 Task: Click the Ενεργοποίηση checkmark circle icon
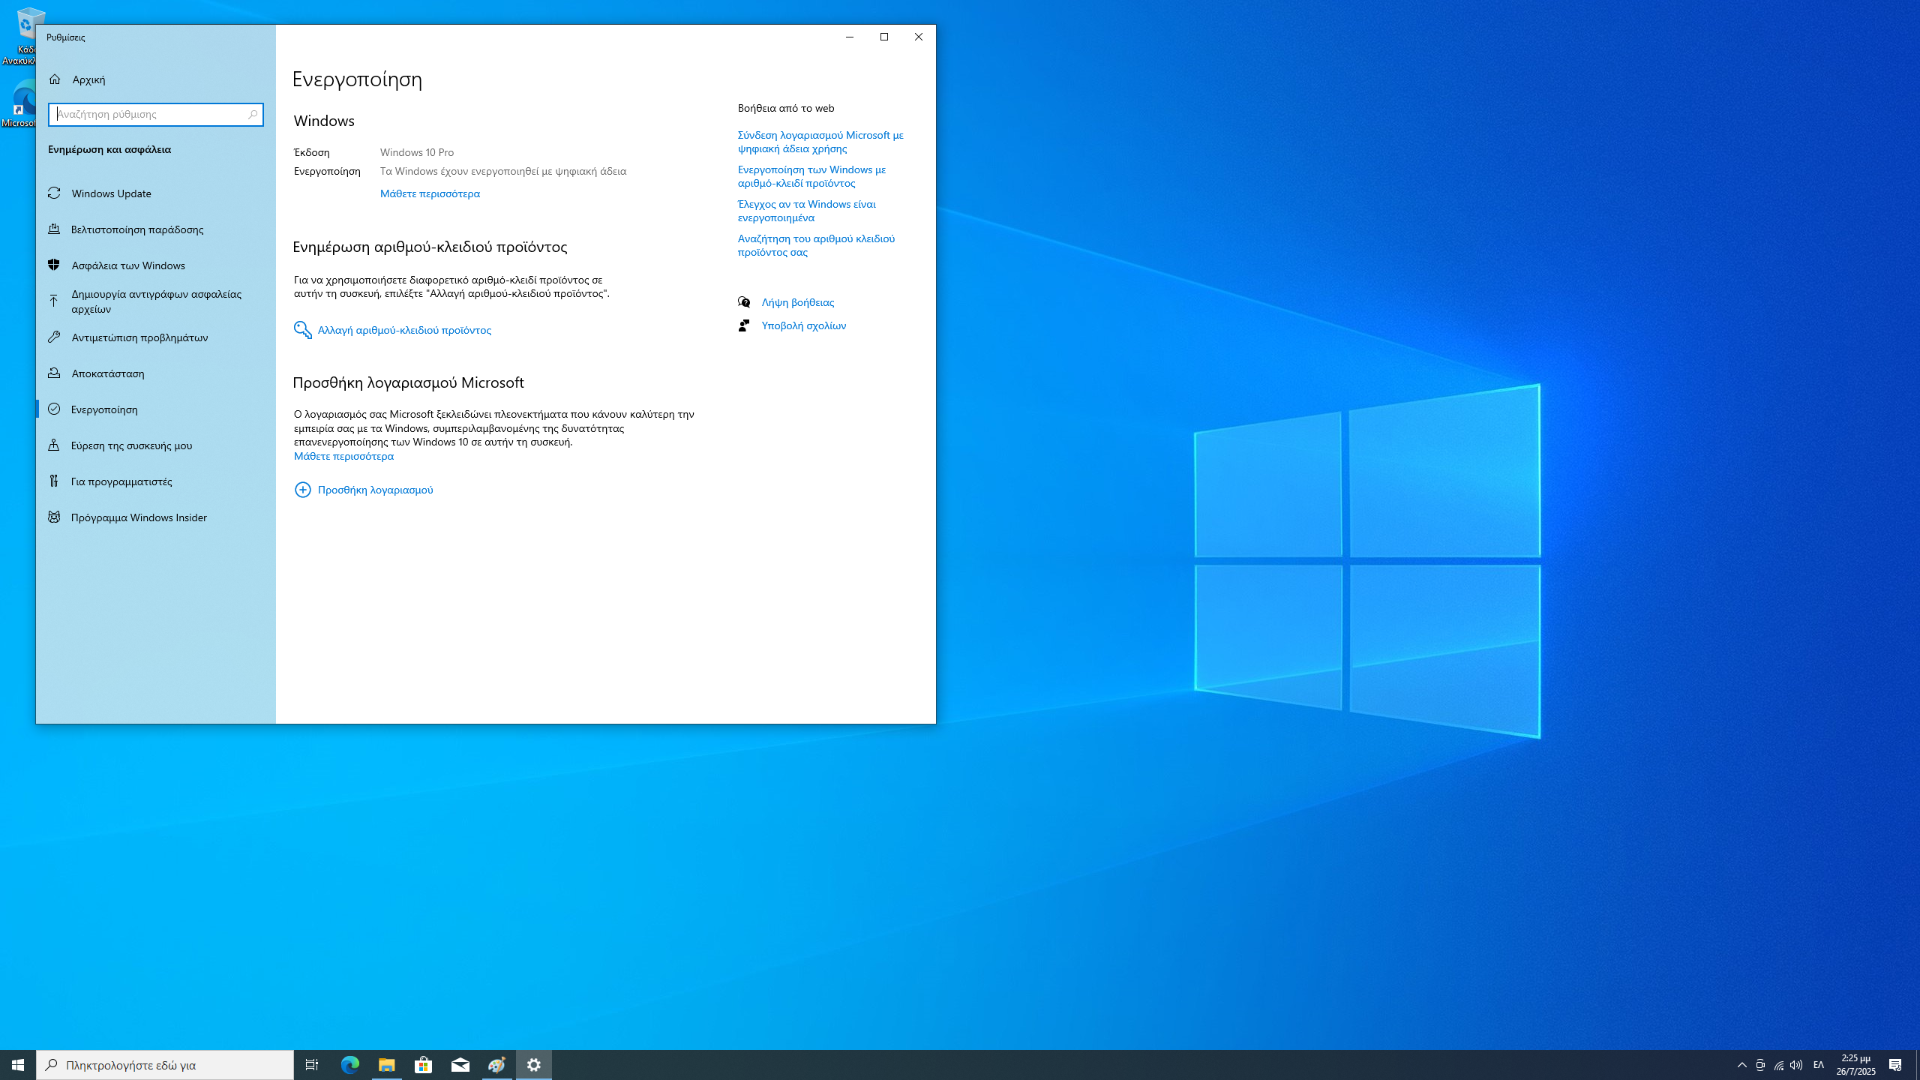(54, 410)
